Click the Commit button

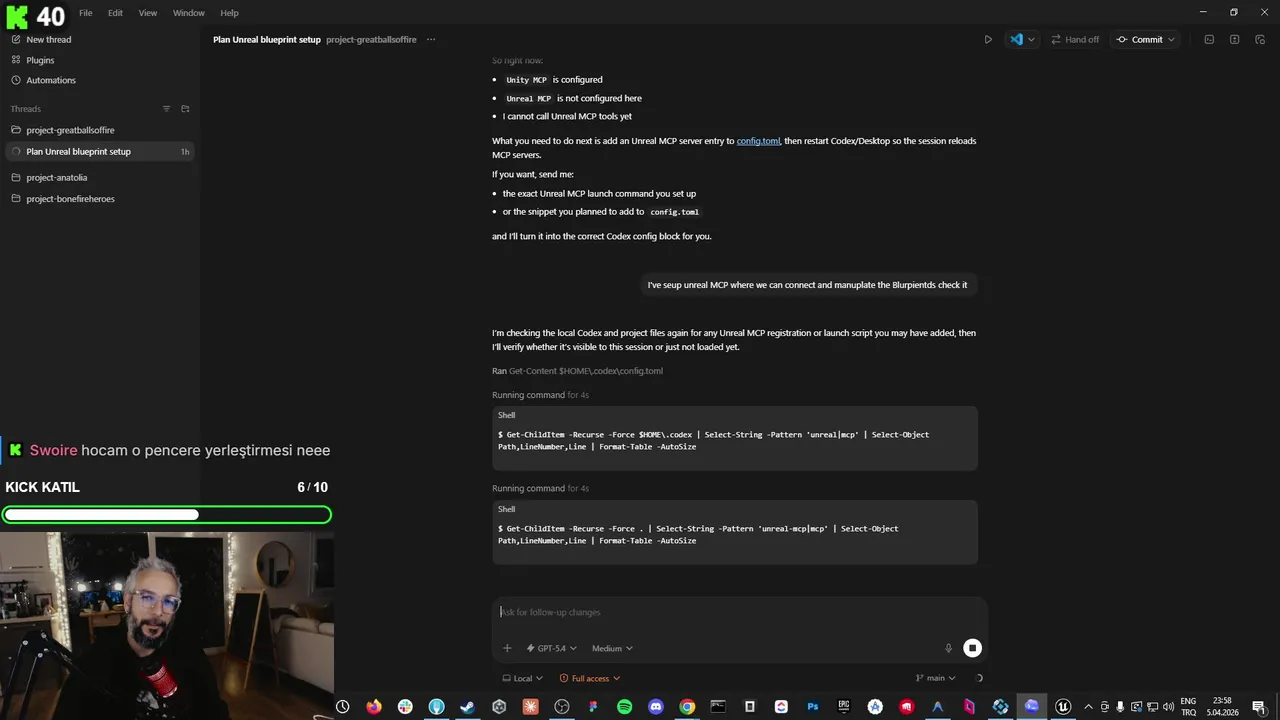[1140, 40]
